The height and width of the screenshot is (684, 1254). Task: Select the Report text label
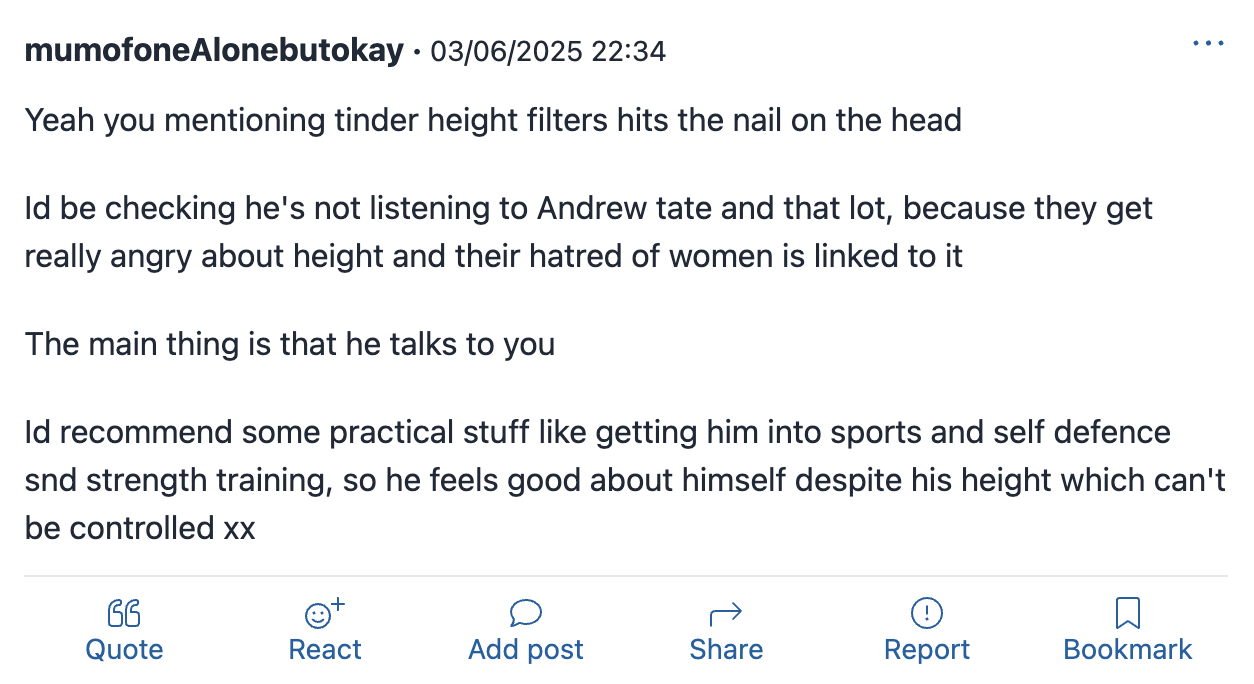(927, 650)
